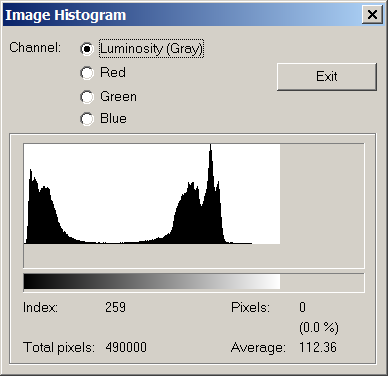Screen dimensions: 388x376
Task: Click the grayscale gradient bar
Action: (152, 282)
